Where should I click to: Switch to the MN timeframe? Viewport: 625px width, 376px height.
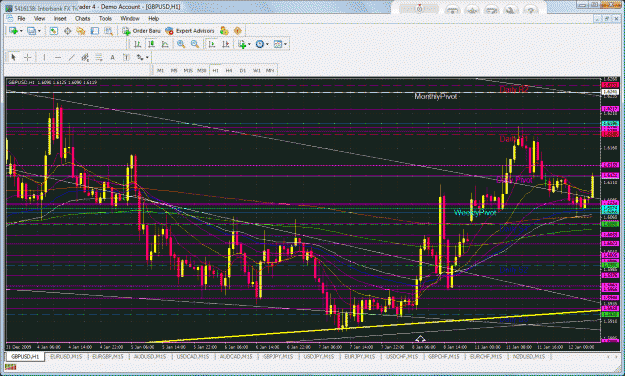[x=270, y=71]
